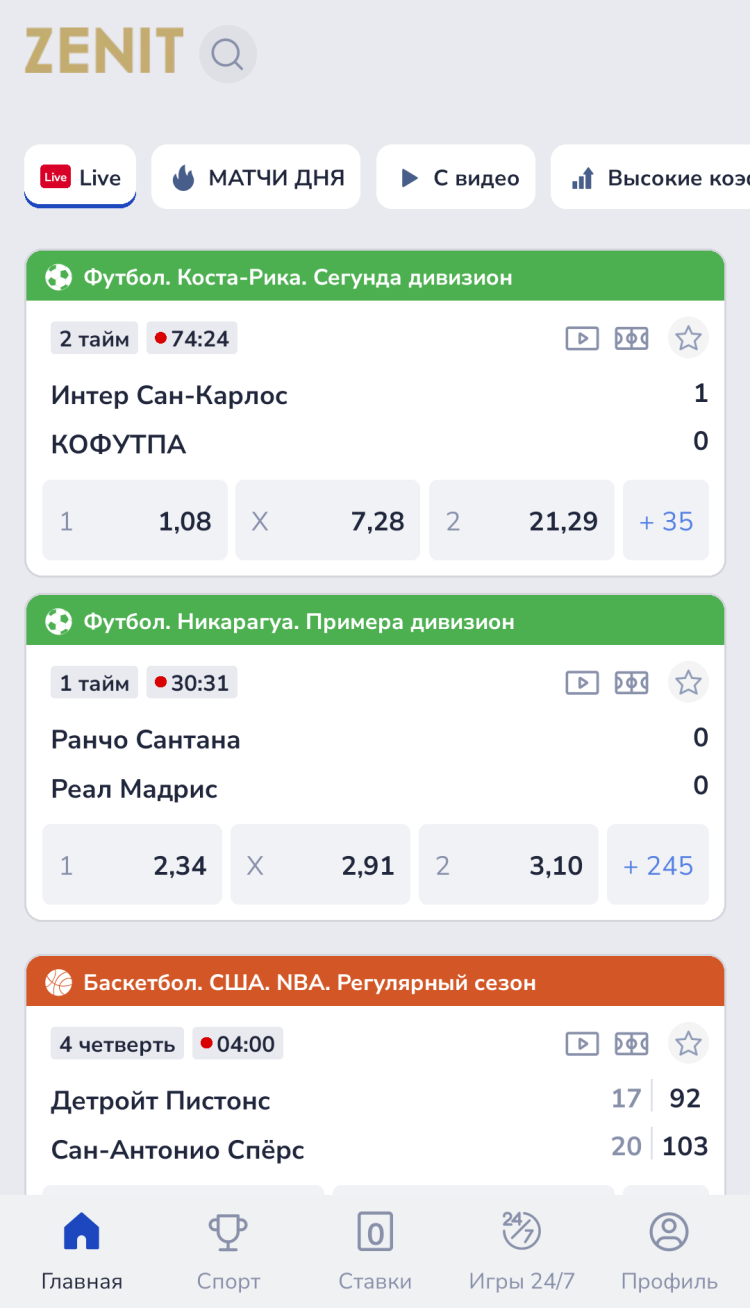Show field tracker for Интер Сан-Карлос match
This screenshot has height=1308, width=750.
631,339
